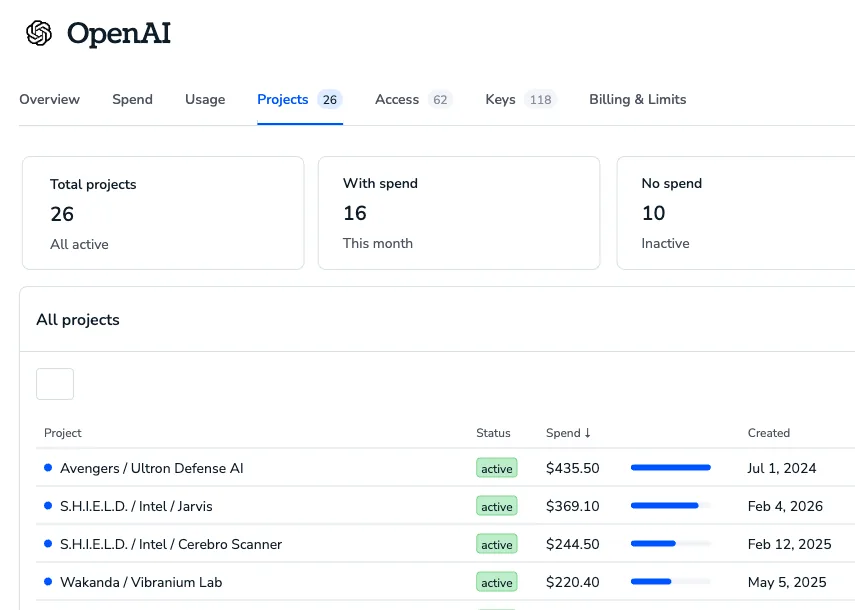855x610 pixels.
Task: Select the Projects tab
Action: pyautogui.click(x=300, y=99)
